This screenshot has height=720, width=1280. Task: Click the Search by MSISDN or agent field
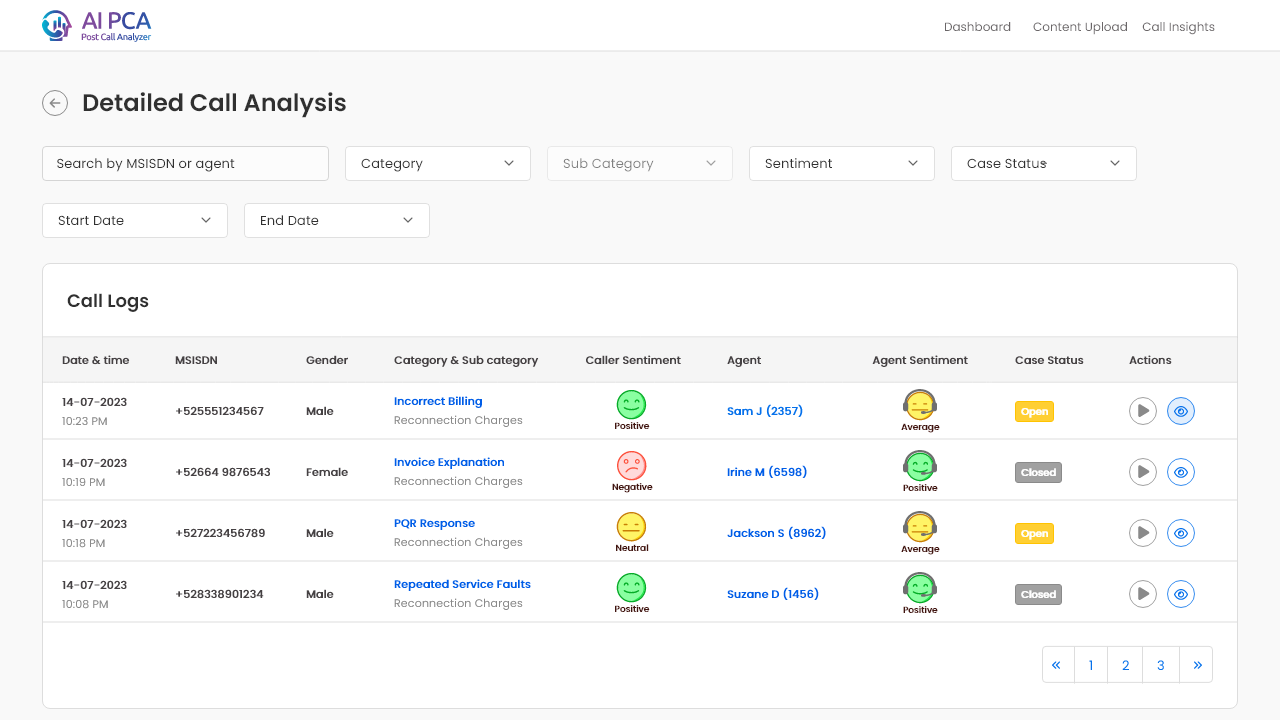tap(185, 163)
